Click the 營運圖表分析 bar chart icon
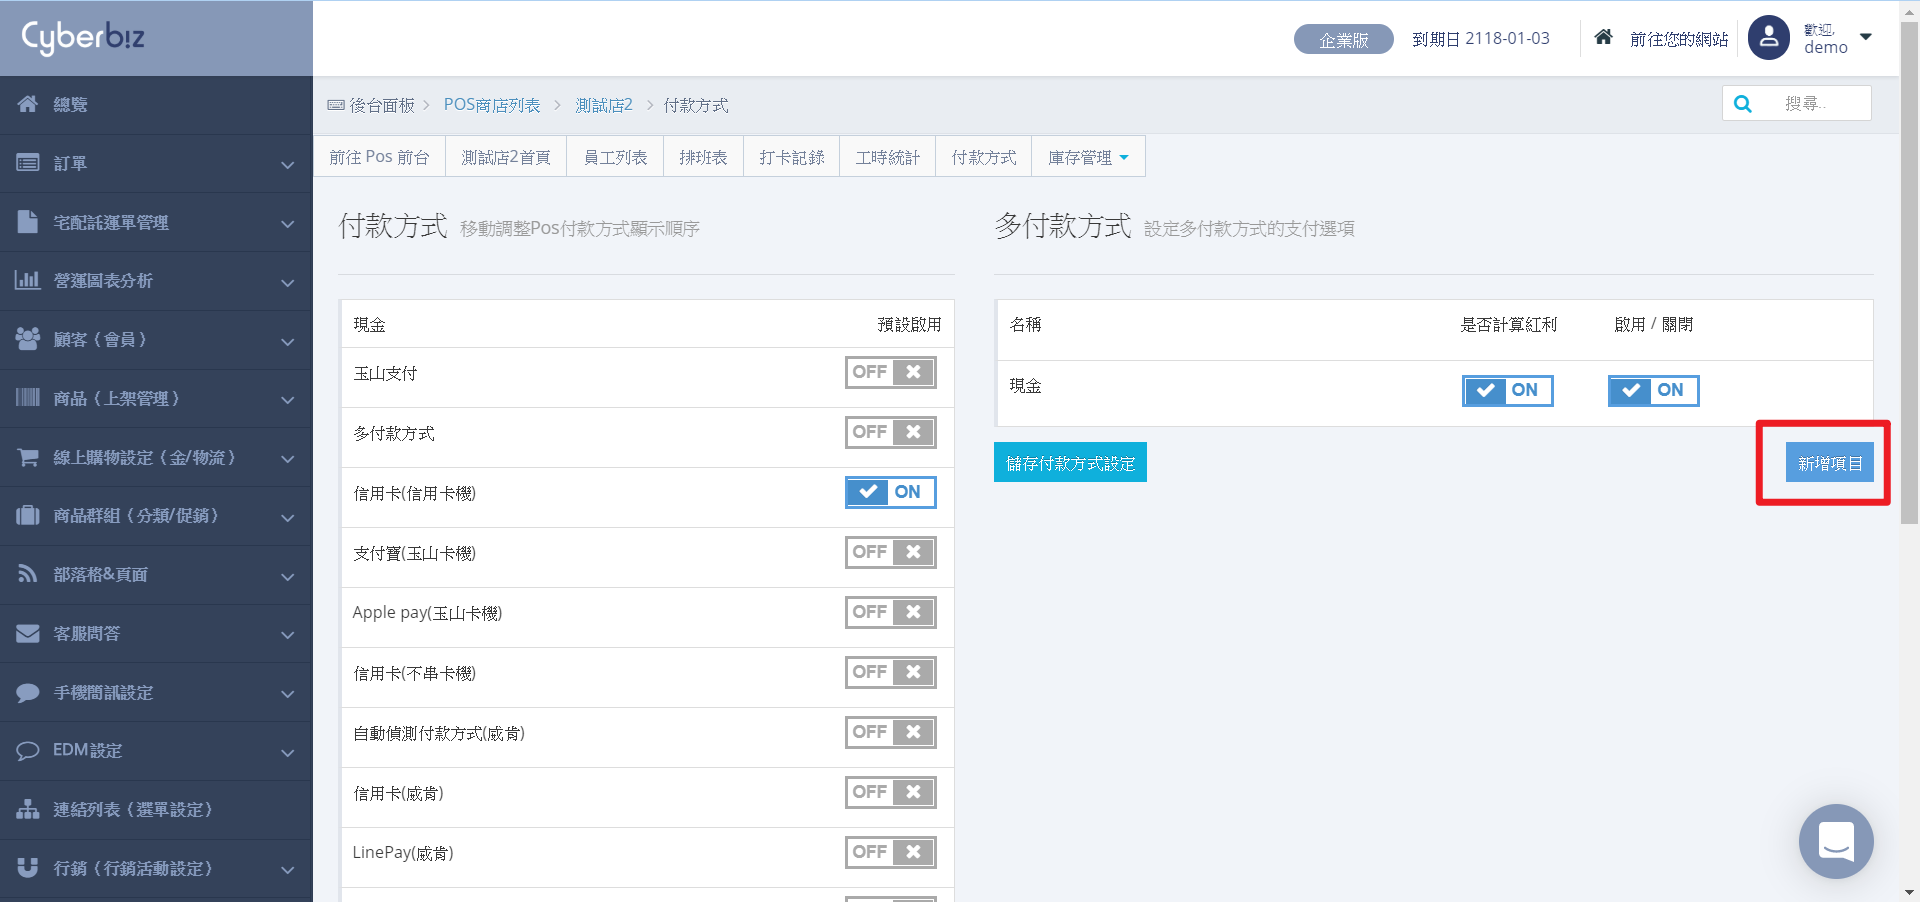The image size is (1920, 902). 28,280
